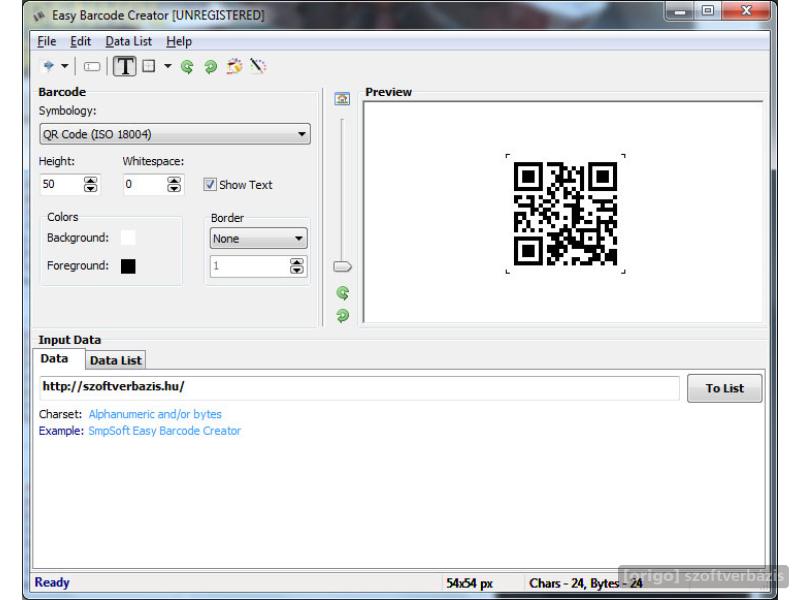Open the Symbology dropdown showing QR Code

coord(174,134)
